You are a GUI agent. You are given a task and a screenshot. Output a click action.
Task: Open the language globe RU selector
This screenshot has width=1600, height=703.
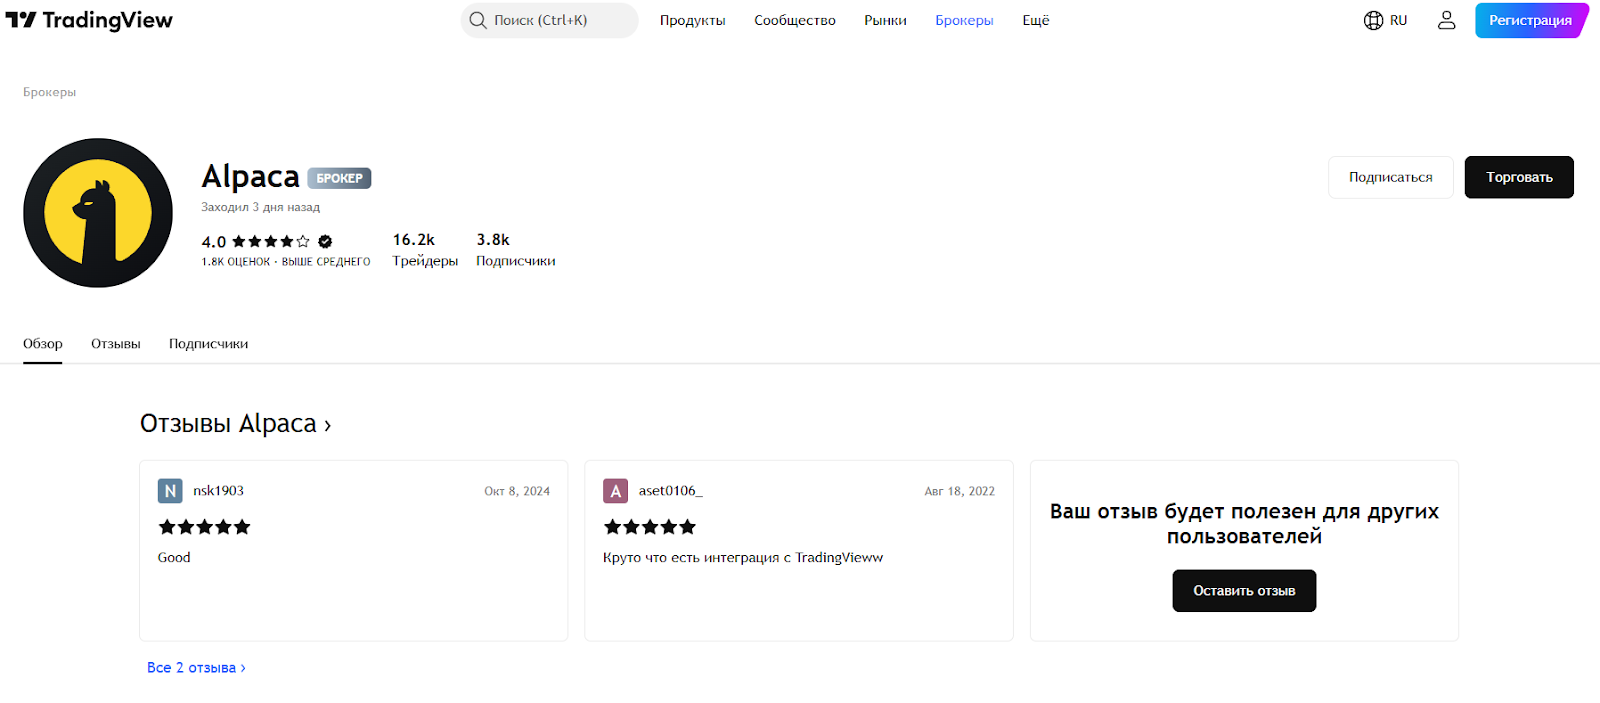coord(1385,20)
